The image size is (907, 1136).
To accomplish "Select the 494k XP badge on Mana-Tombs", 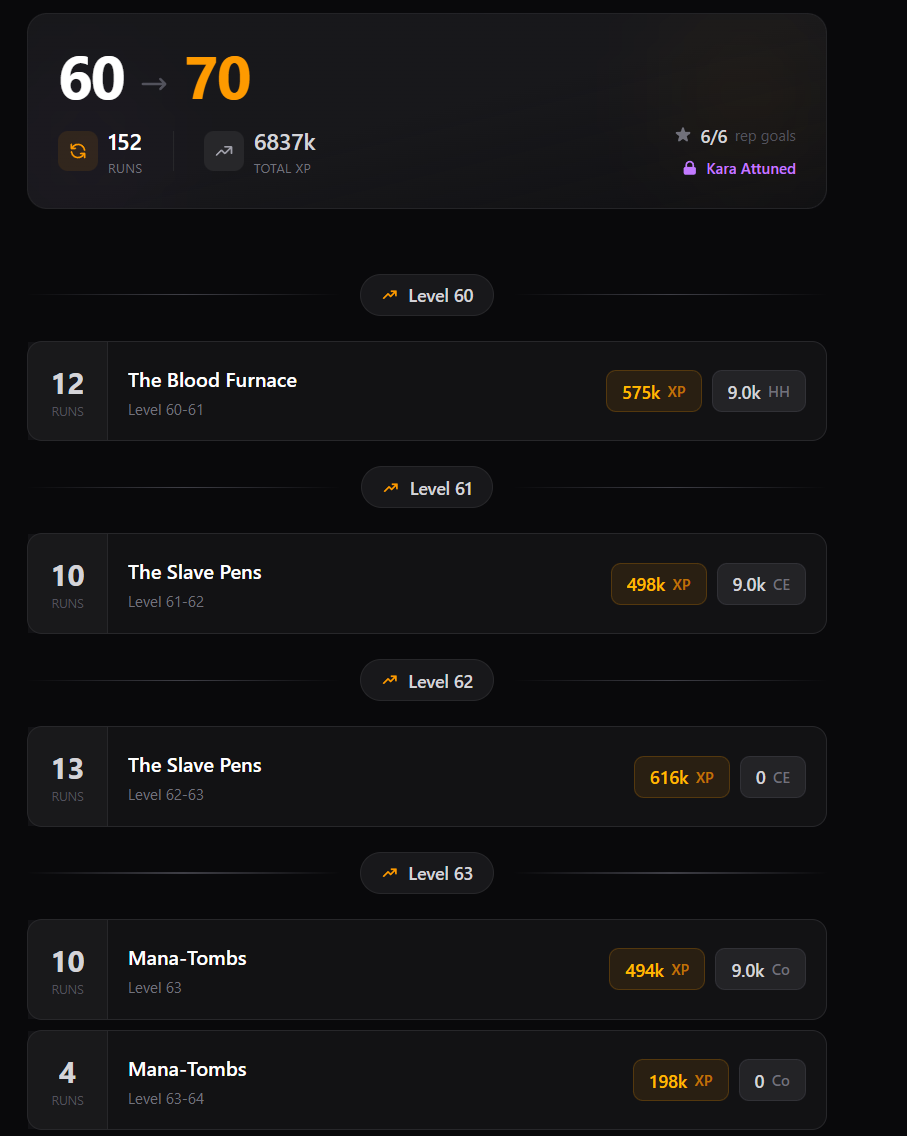I will [656, 969].
